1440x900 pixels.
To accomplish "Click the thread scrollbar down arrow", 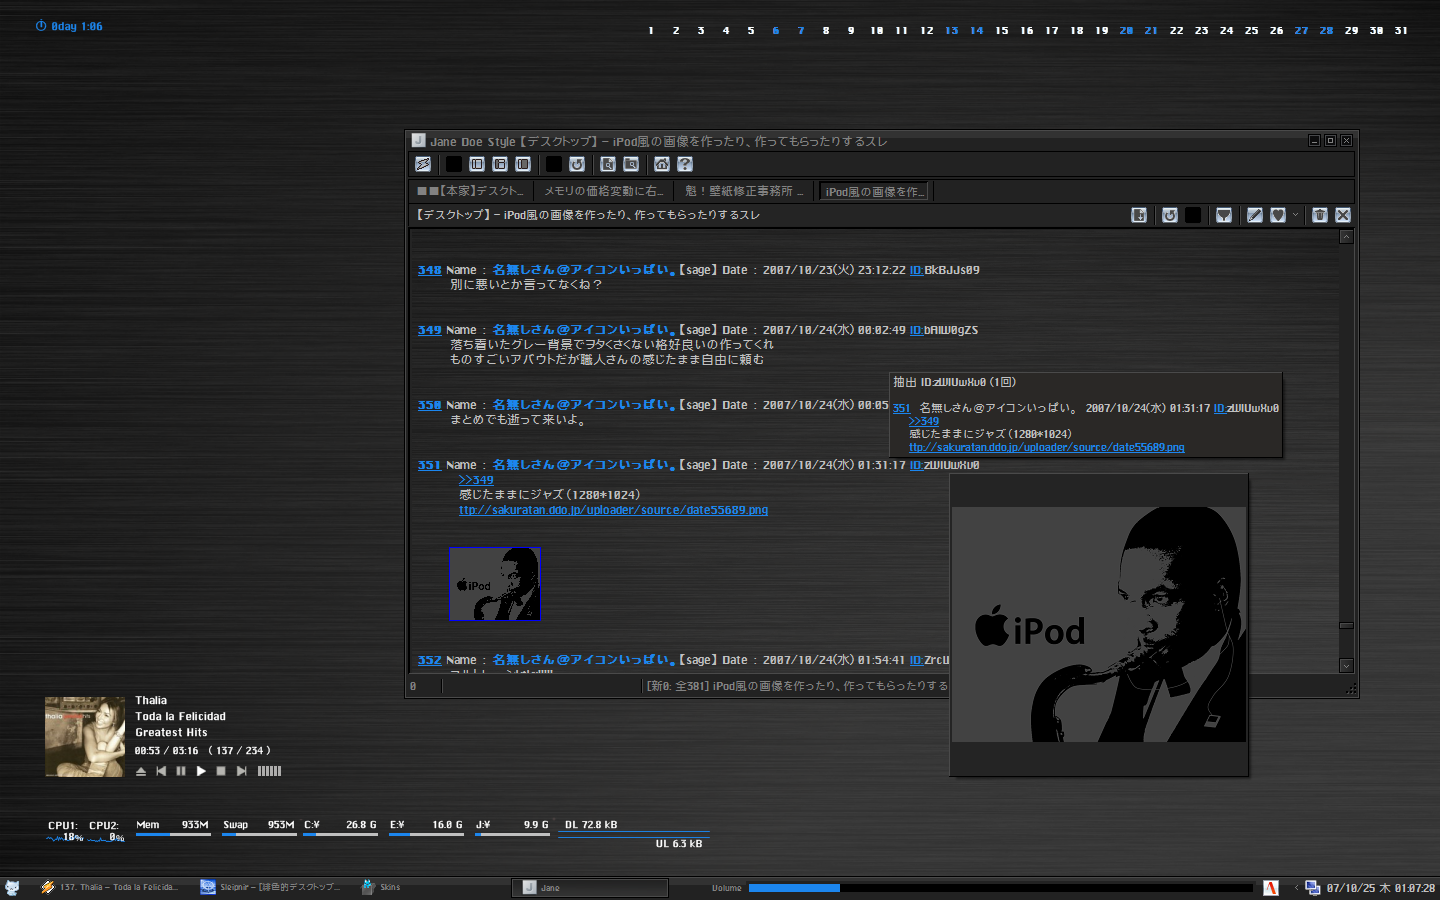I will 1346,666.
